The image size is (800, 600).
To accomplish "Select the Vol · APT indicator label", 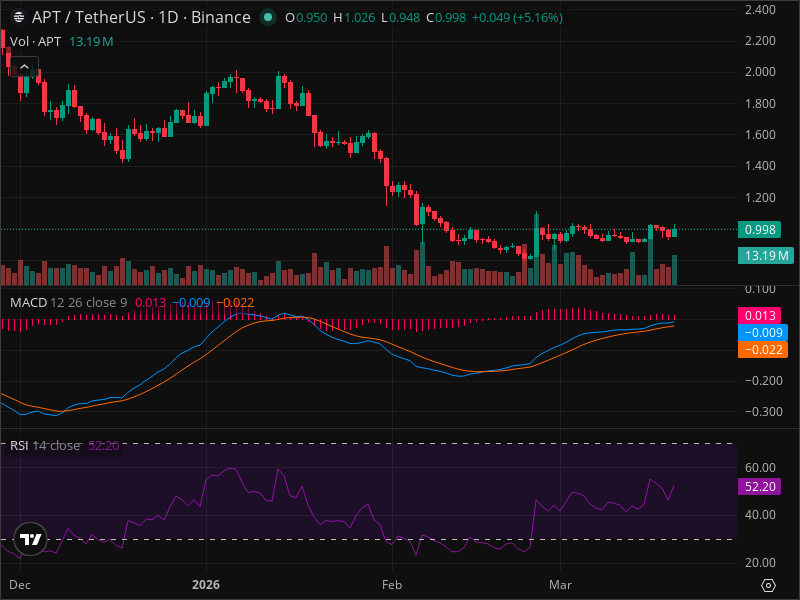I will pos(35,41).
